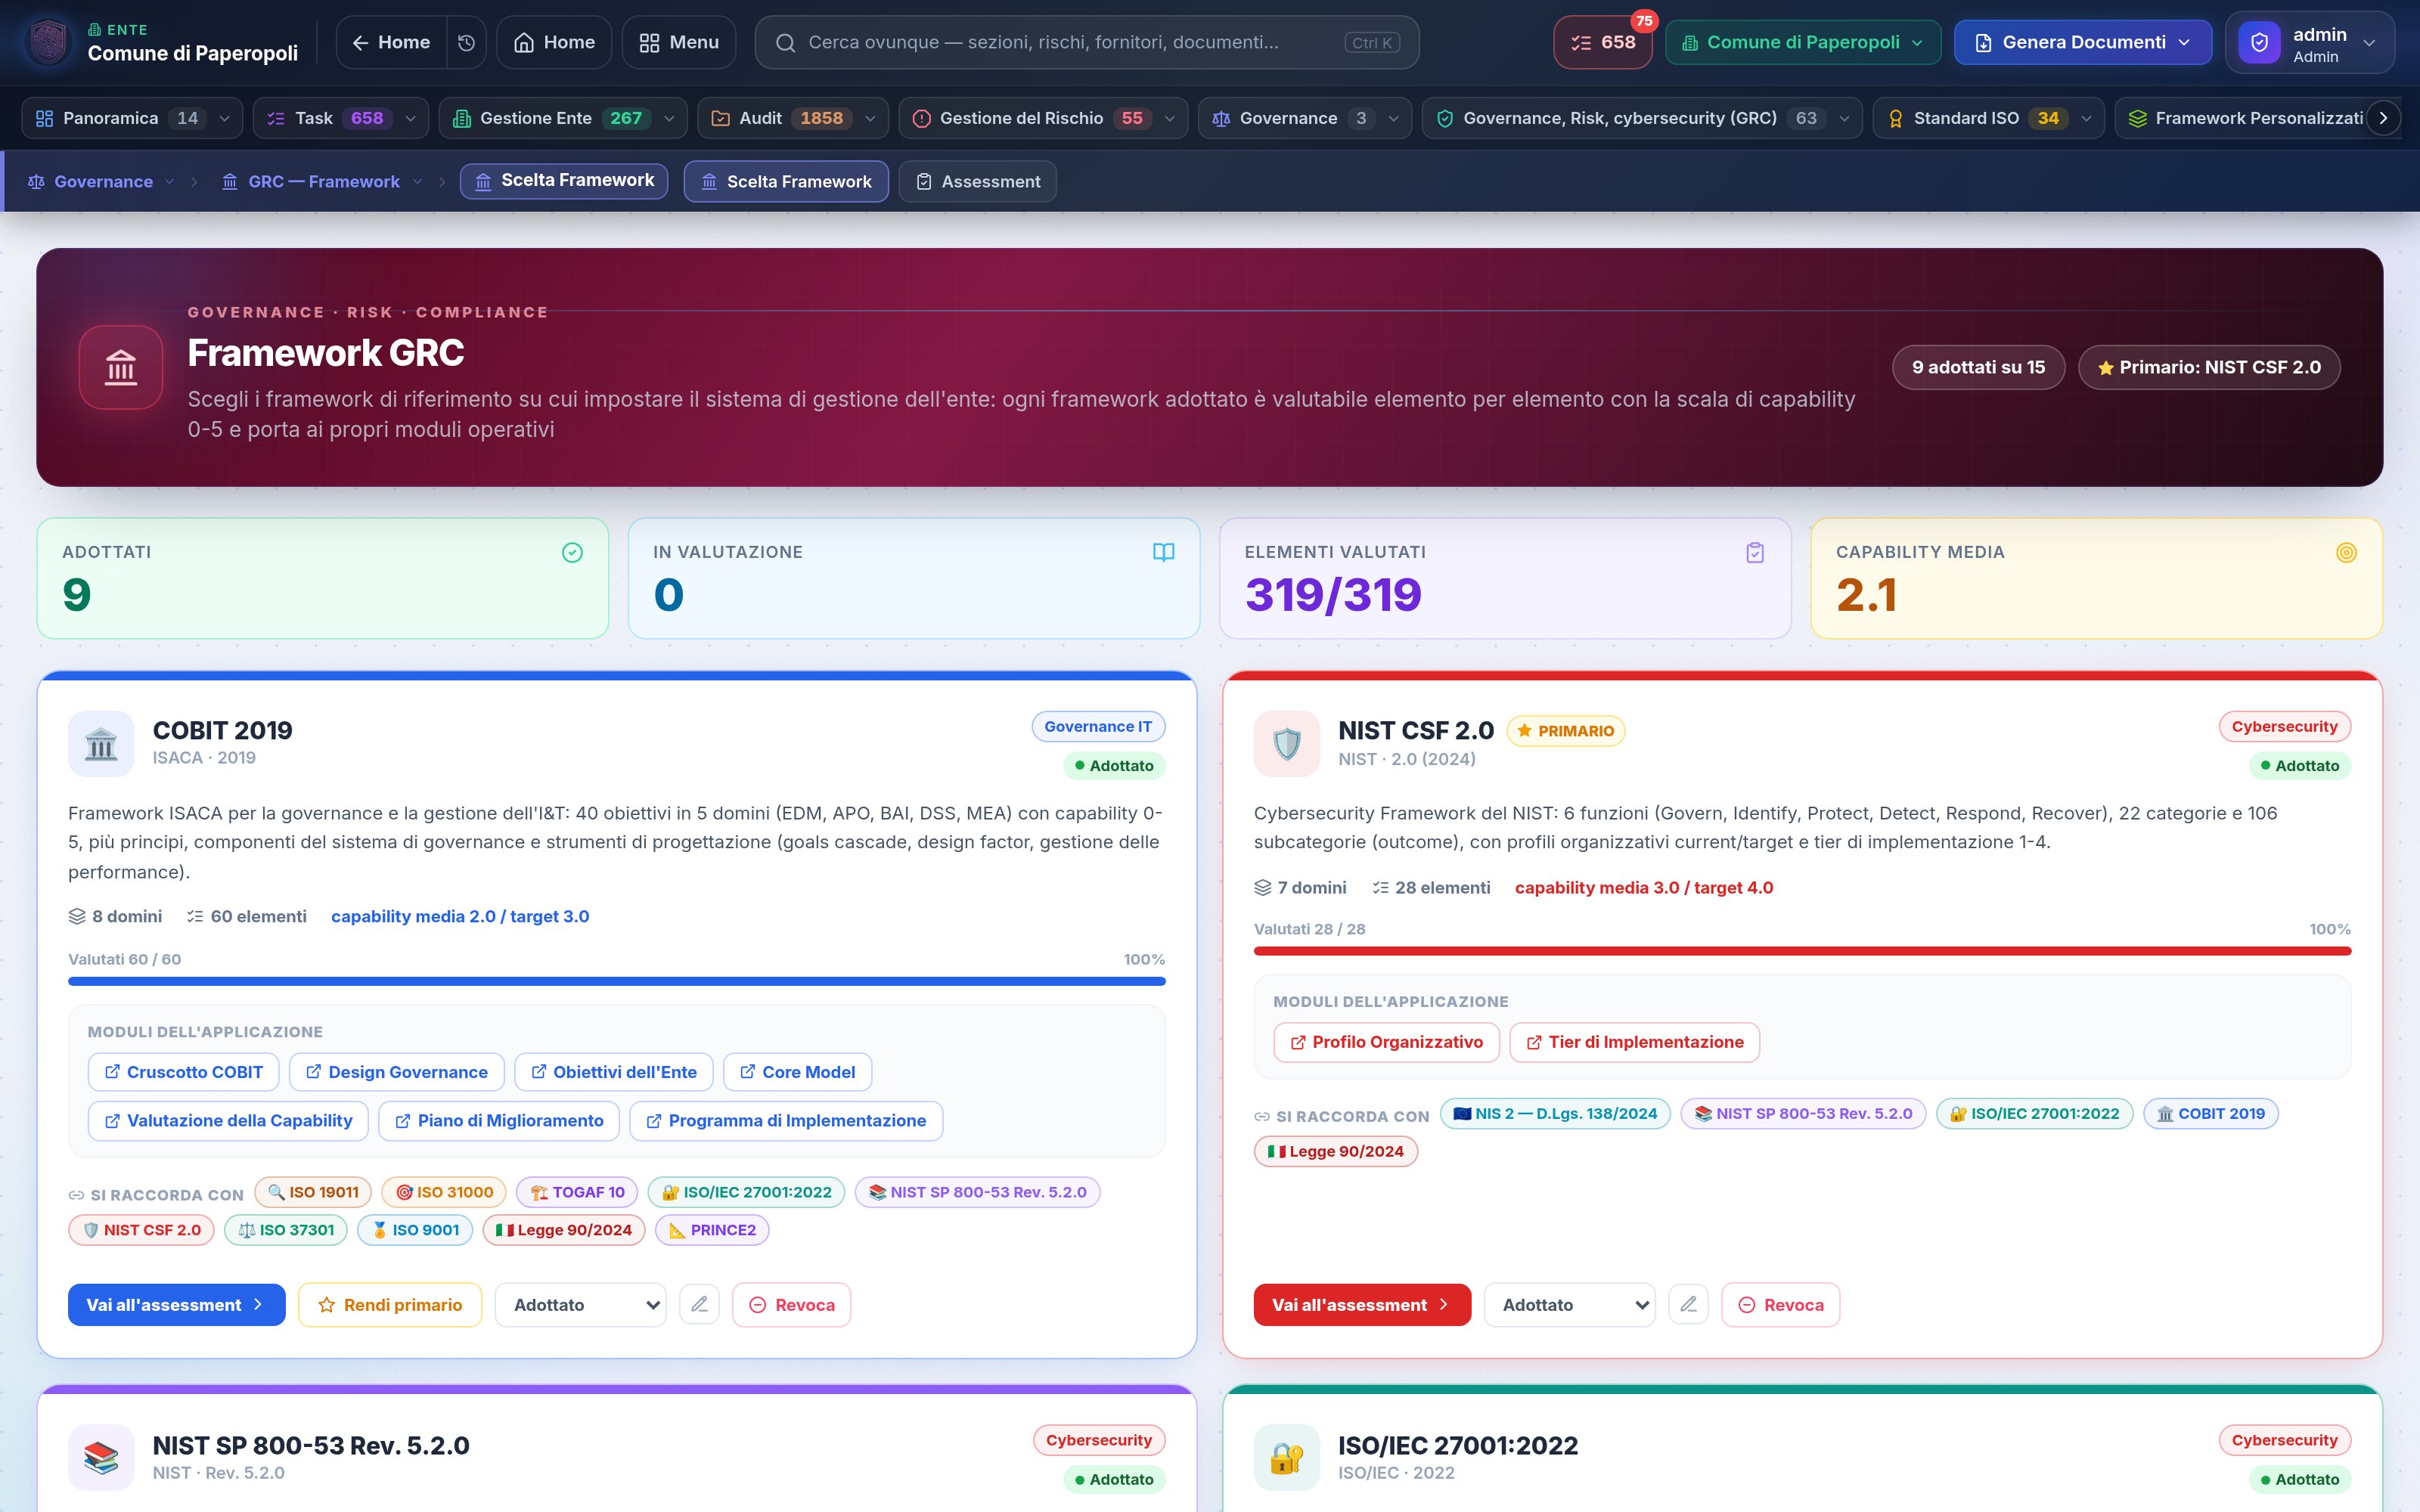Click the Capability Media target icon
The width and height of the screenshot is (2420, 1512).
click(x=2346, y=552)
